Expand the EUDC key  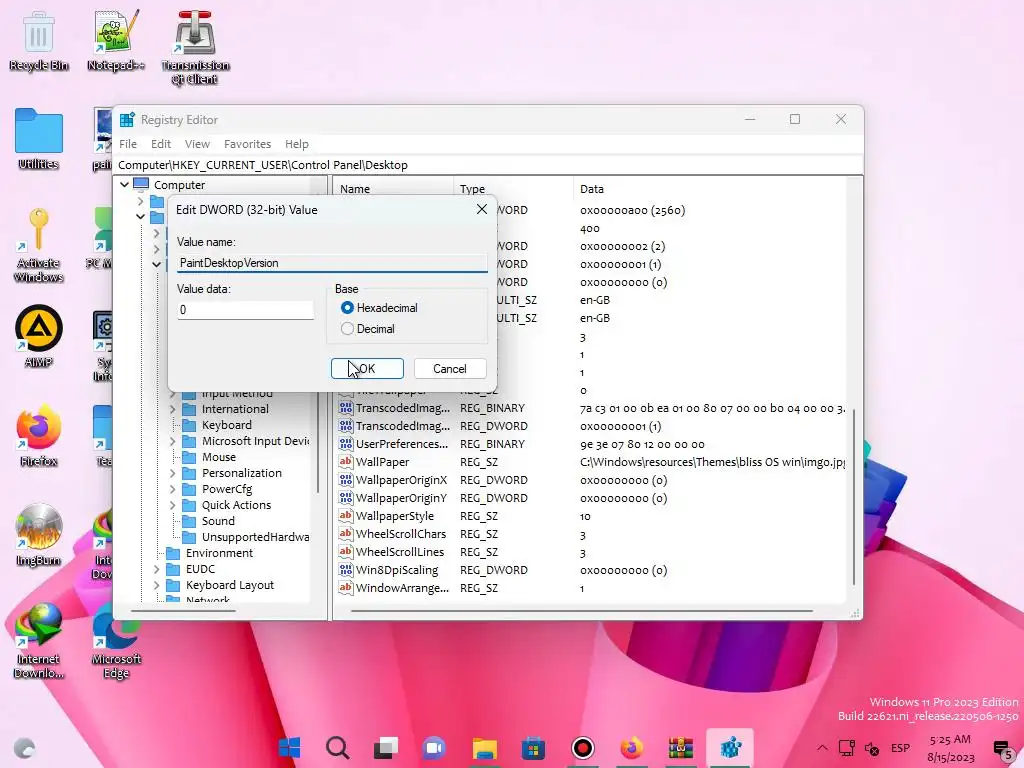tap(157, 569)
